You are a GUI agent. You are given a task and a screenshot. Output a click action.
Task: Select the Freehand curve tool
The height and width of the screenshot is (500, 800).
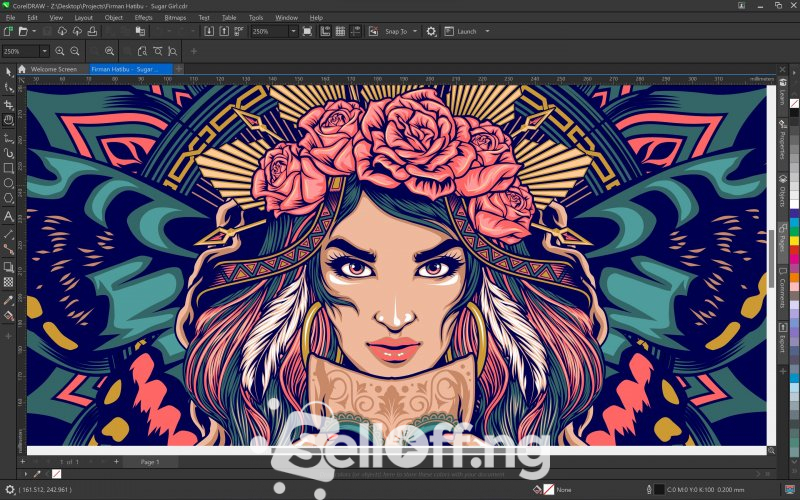pyautogui.click(x=8, y=138)
